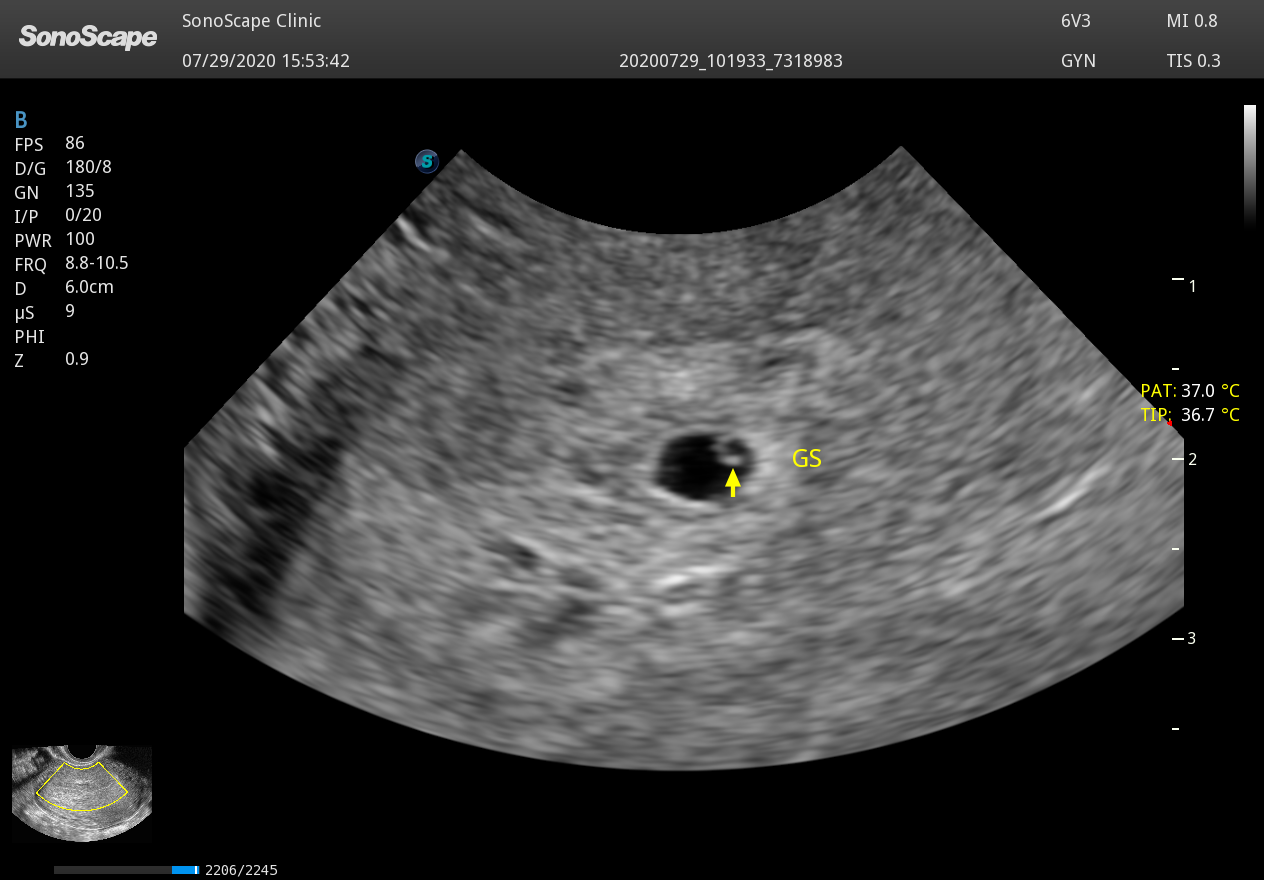Select the FPS value 86
The width and height of the screenshot is (1264, 880).
(75, 143)
